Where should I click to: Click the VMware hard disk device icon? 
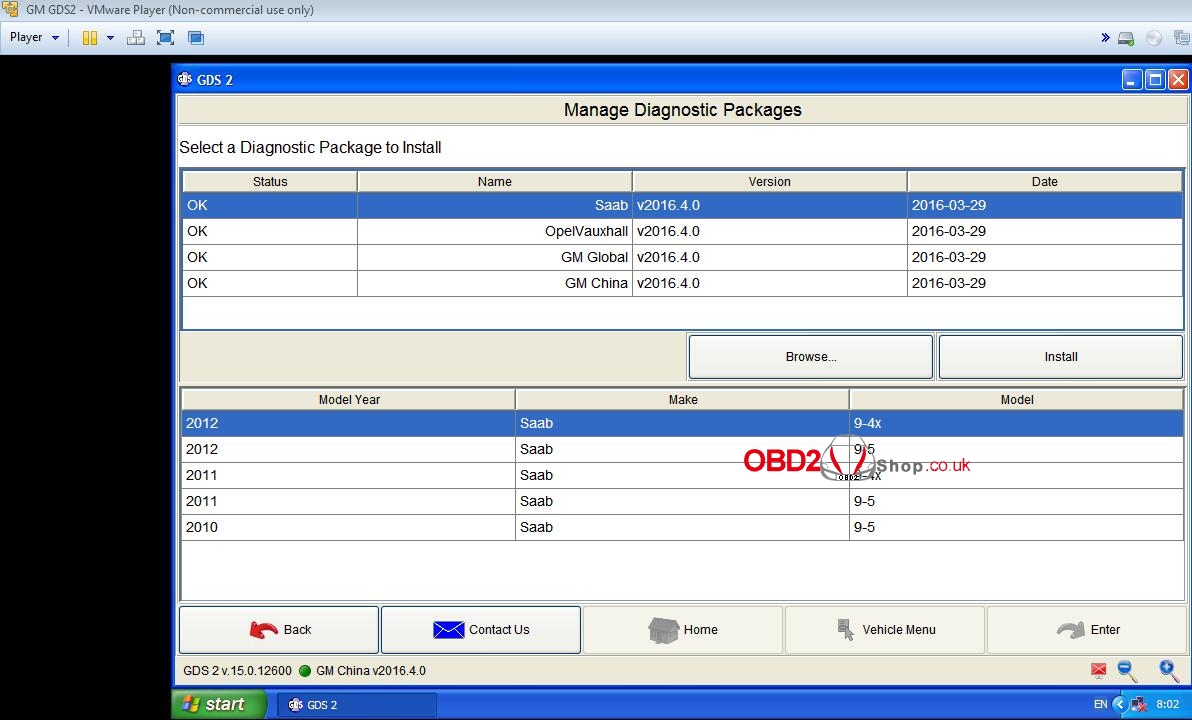[x=1126, y=38]
